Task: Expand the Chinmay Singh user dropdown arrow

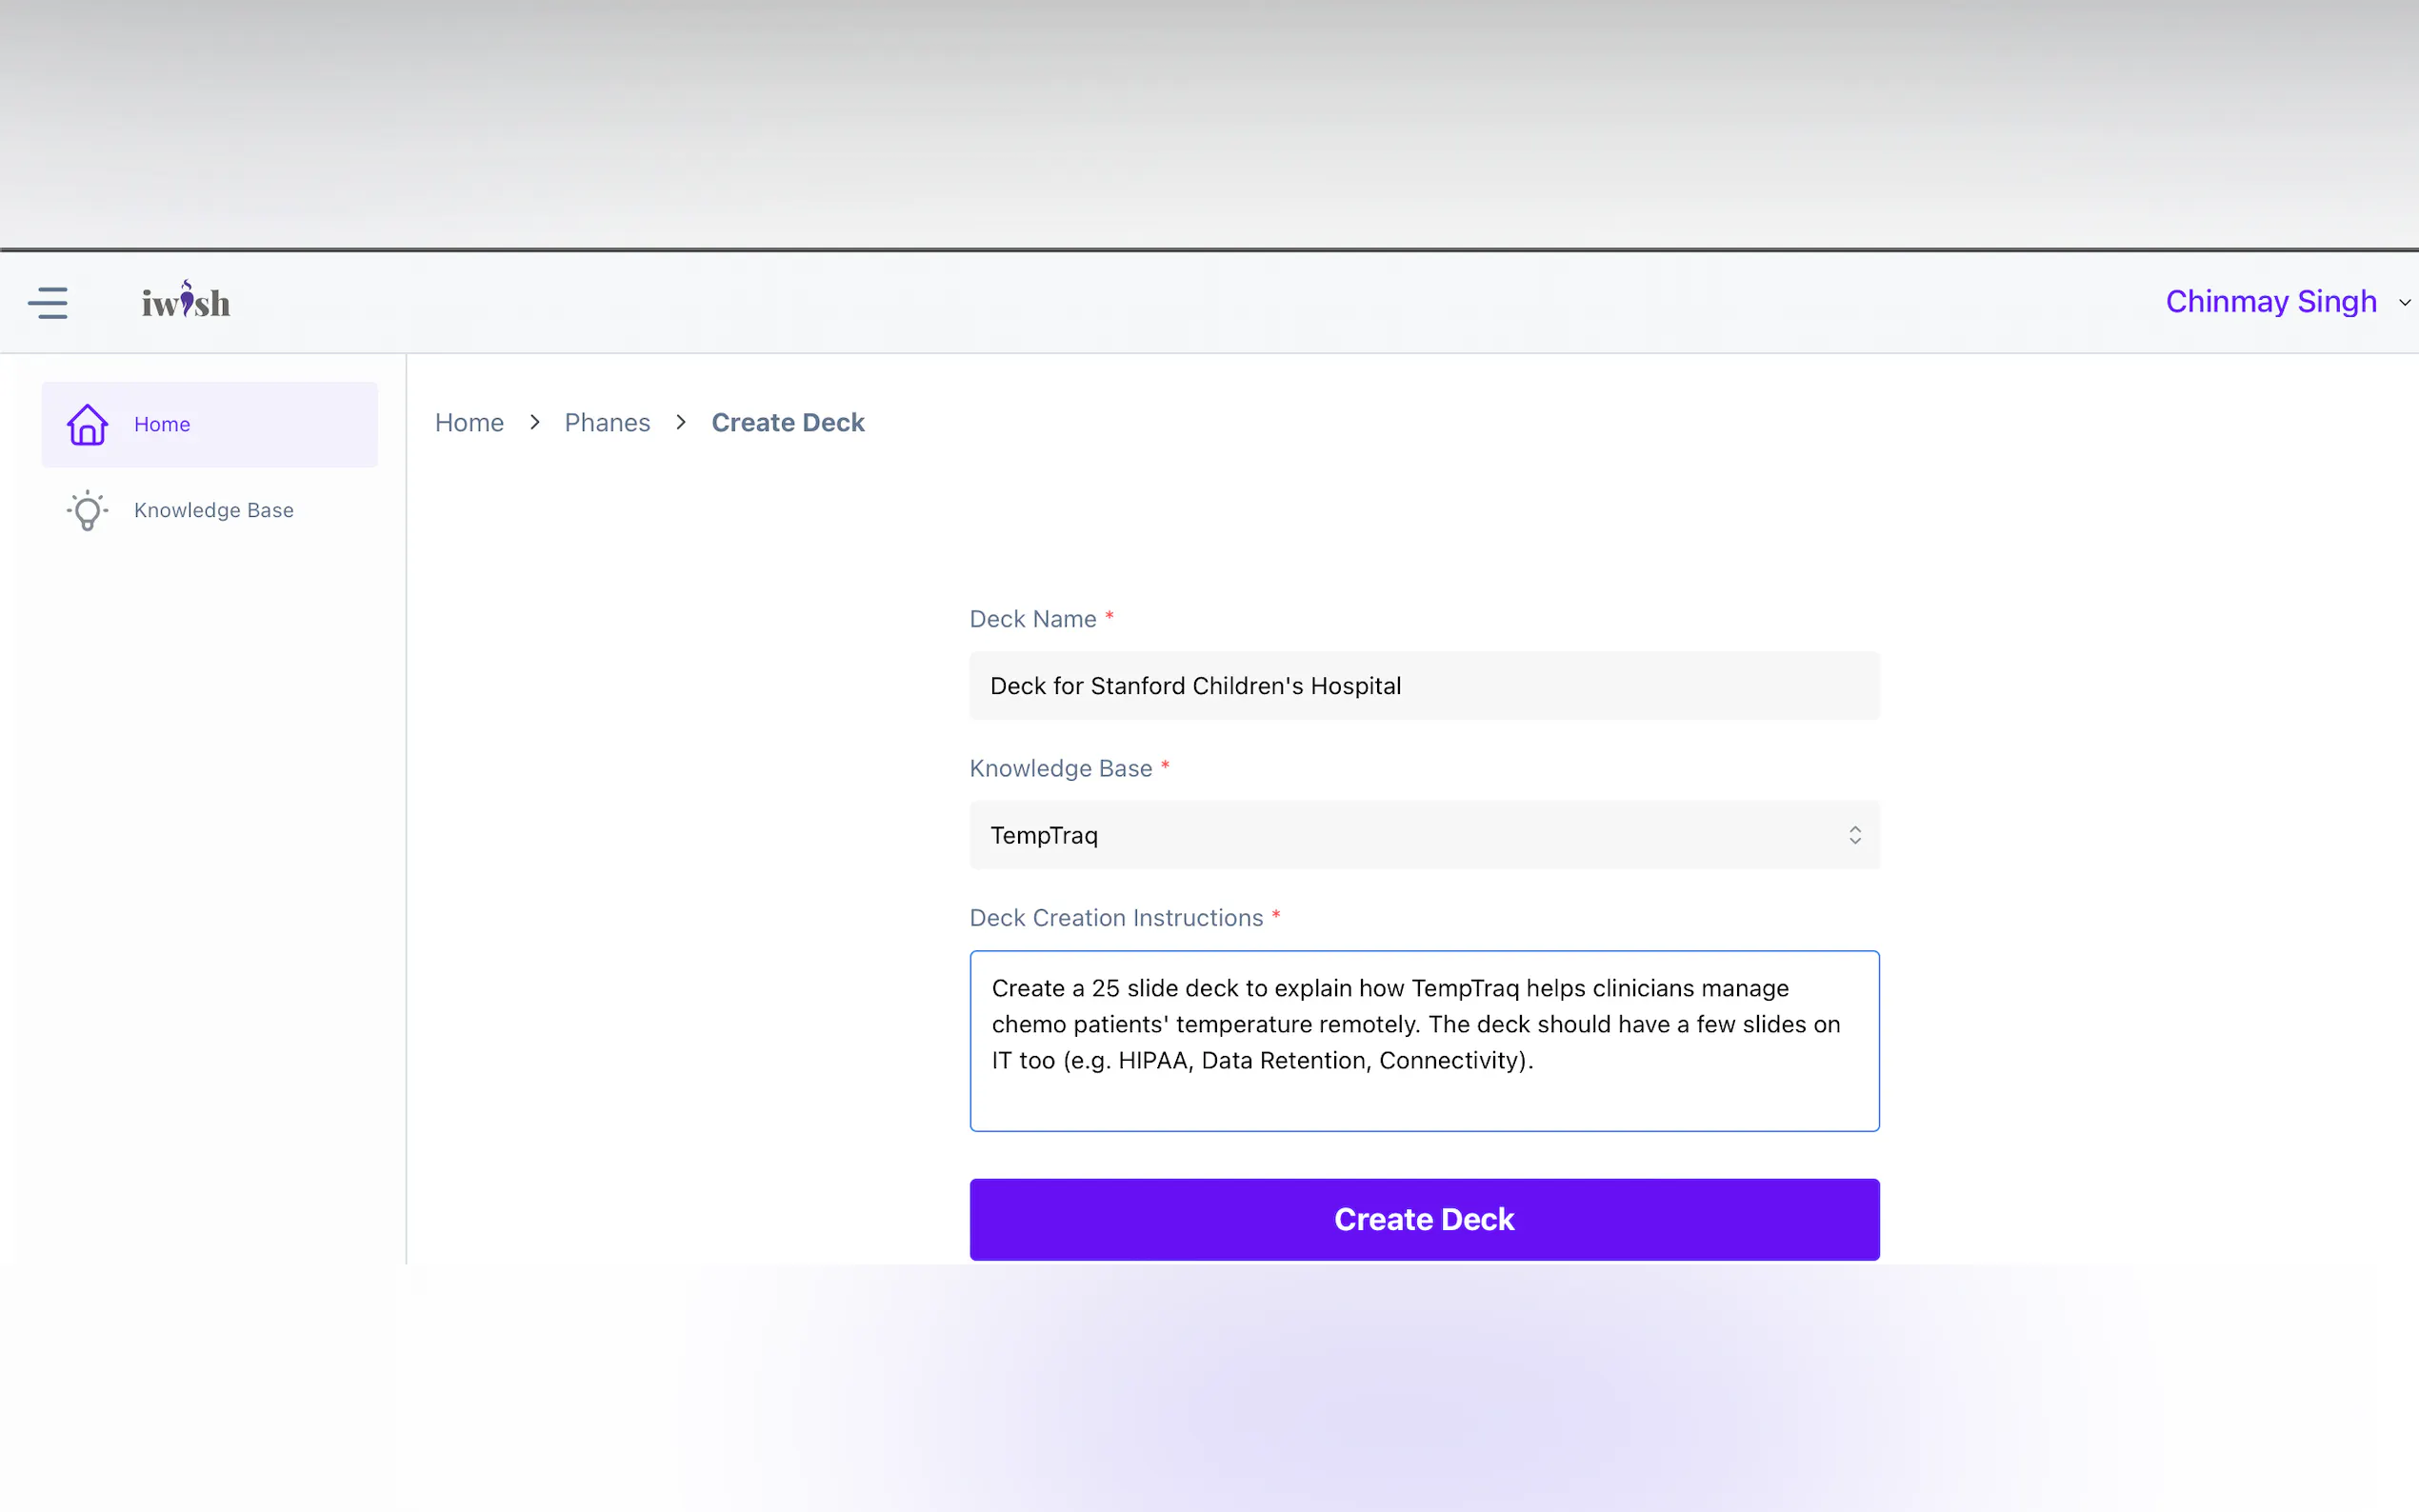Action: coord(2404,302)
